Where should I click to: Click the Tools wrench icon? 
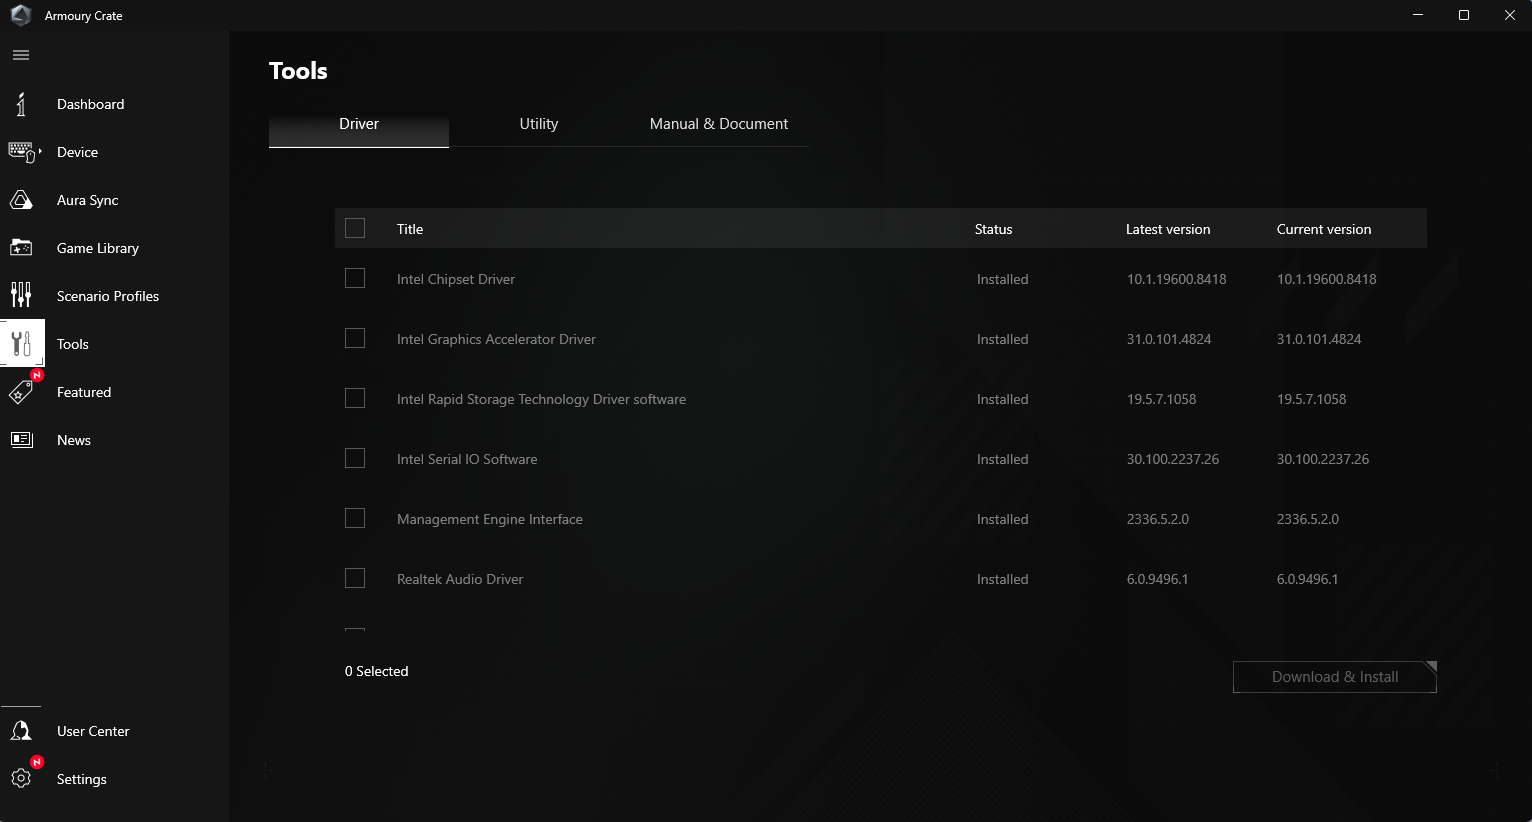pos(22,344)
